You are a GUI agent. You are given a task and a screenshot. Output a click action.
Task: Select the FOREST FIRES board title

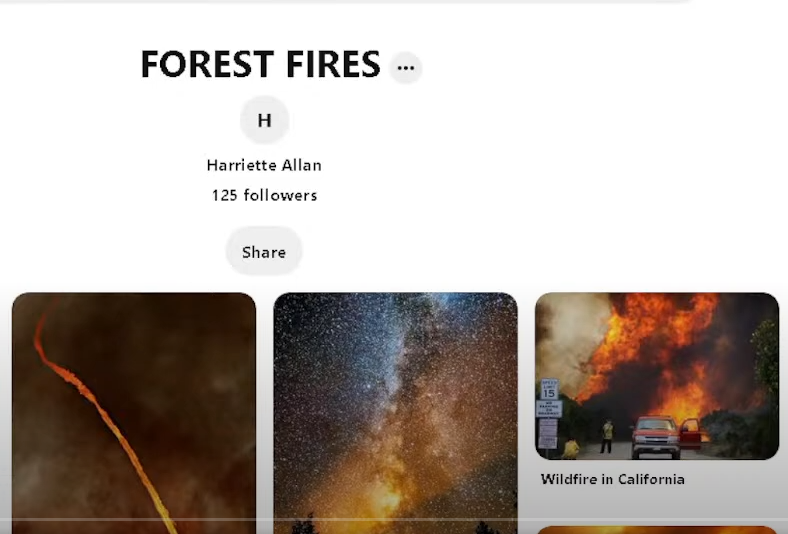point(260,64)
